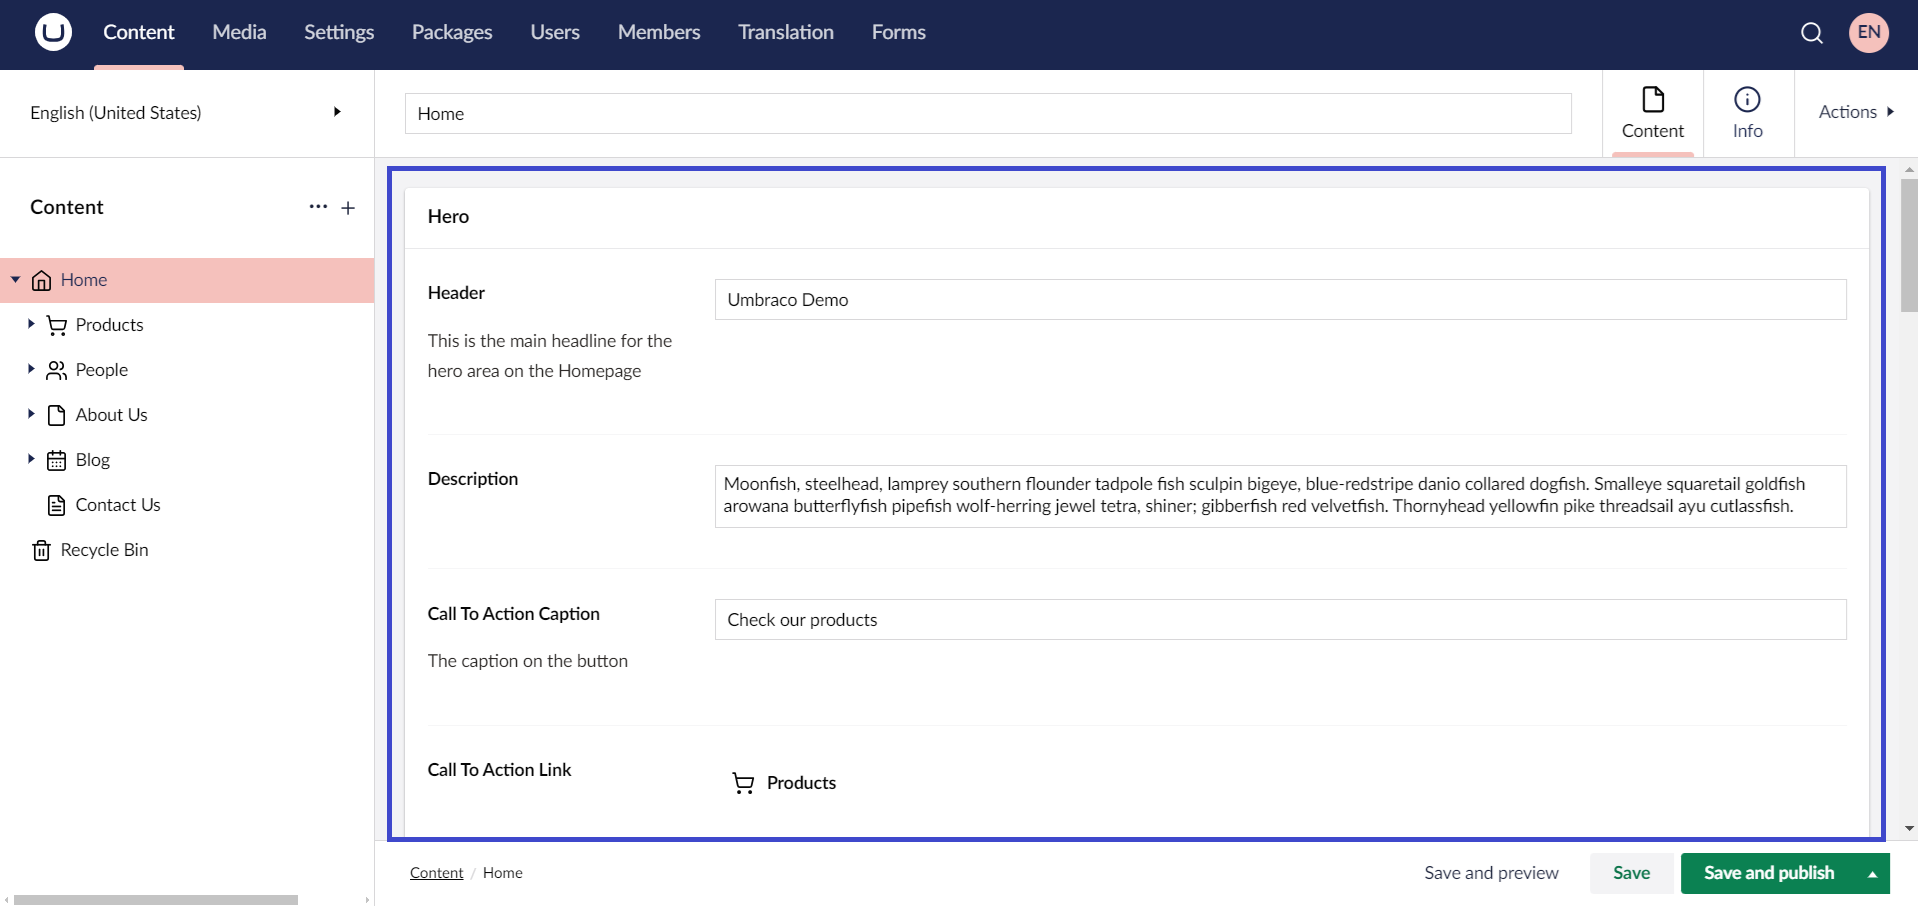The width and height of the screenshot is (1918, 906).
Task: Click the shopping cart icon beside Products
Action: tap(55, 324)
